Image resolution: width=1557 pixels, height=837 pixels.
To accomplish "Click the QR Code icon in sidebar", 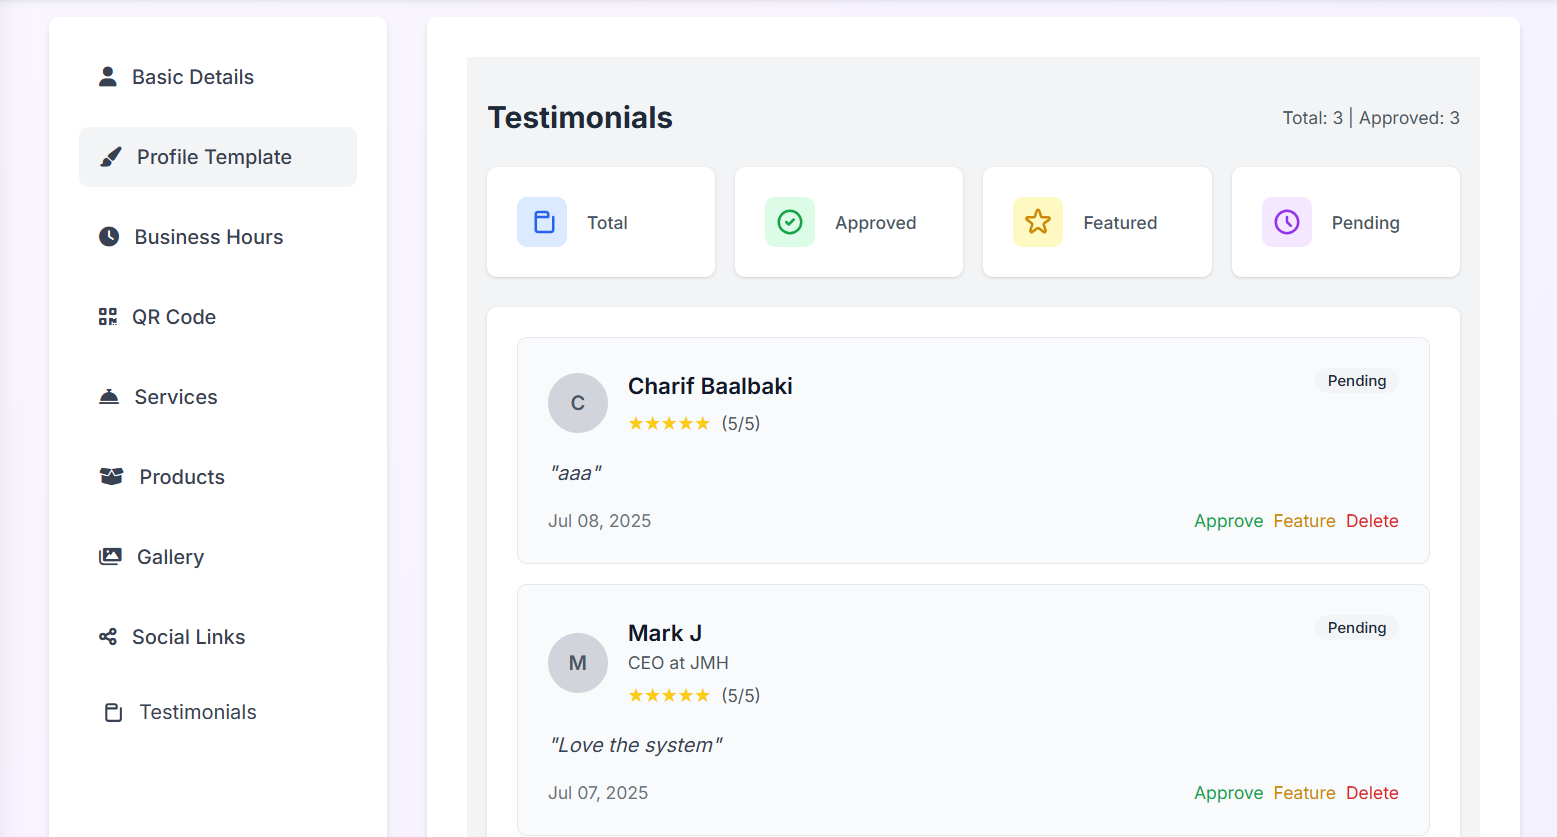I will pos(107,316).
